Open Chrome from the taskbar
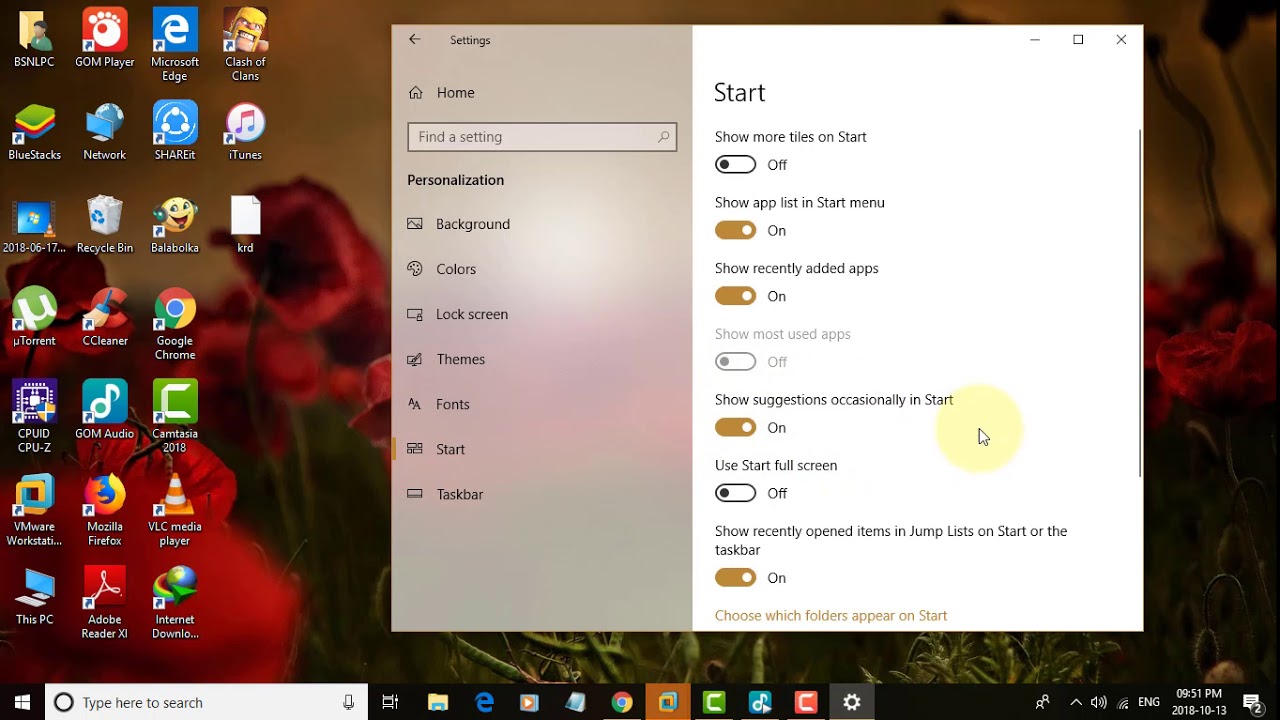This screenshot has width=1280, height=720. tap(622, 703)
